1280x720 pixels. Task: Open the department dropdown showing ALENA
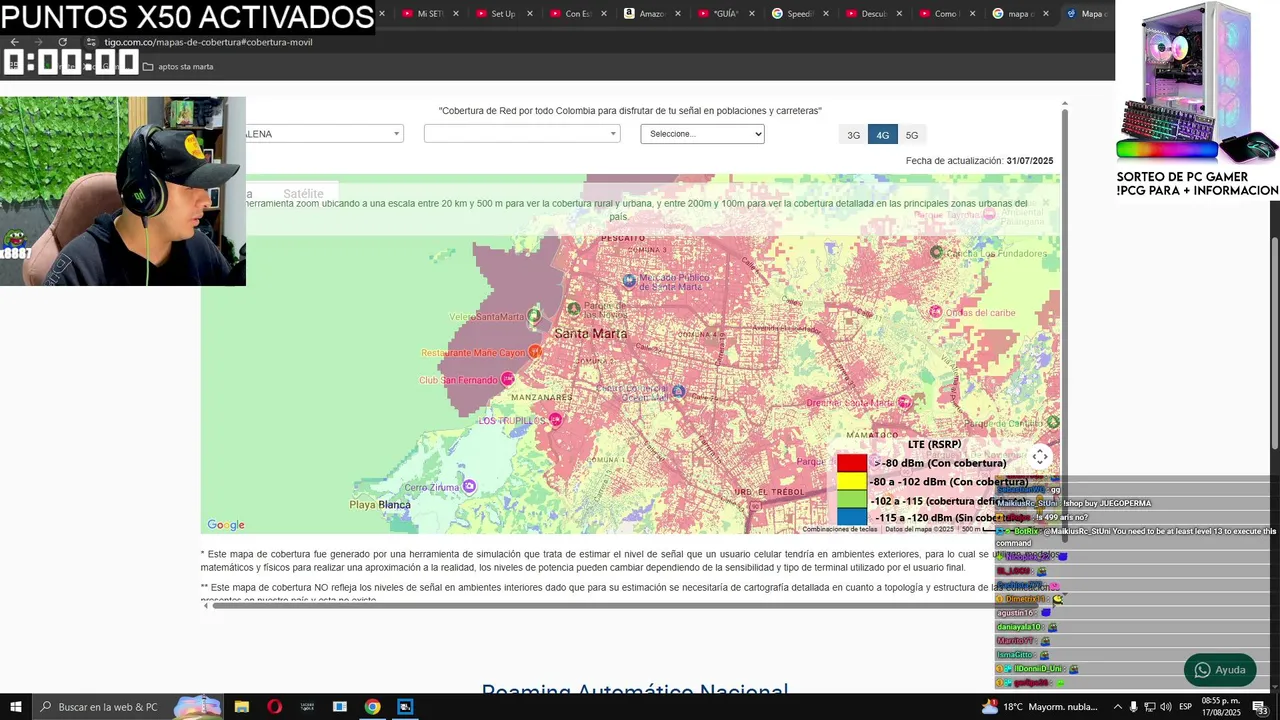tap(324, 134)
